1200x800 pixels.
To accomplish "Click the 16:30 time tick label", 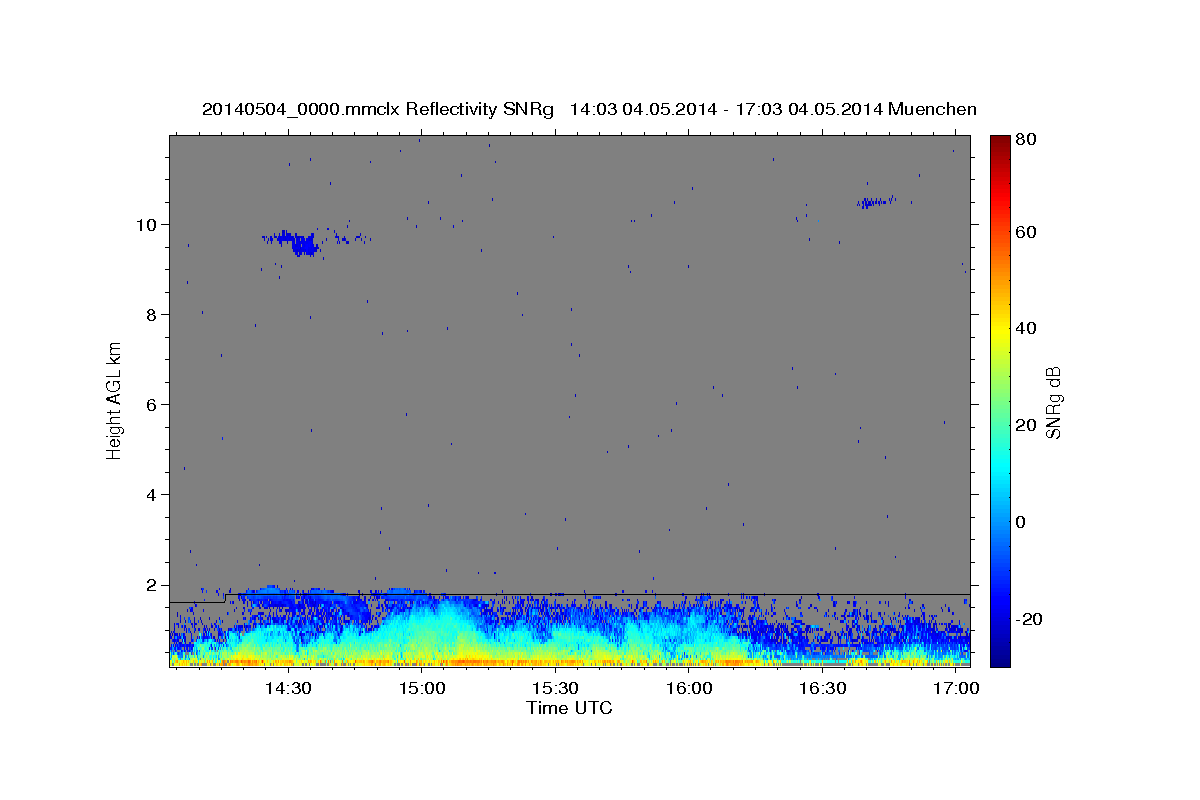I will 822,689.
